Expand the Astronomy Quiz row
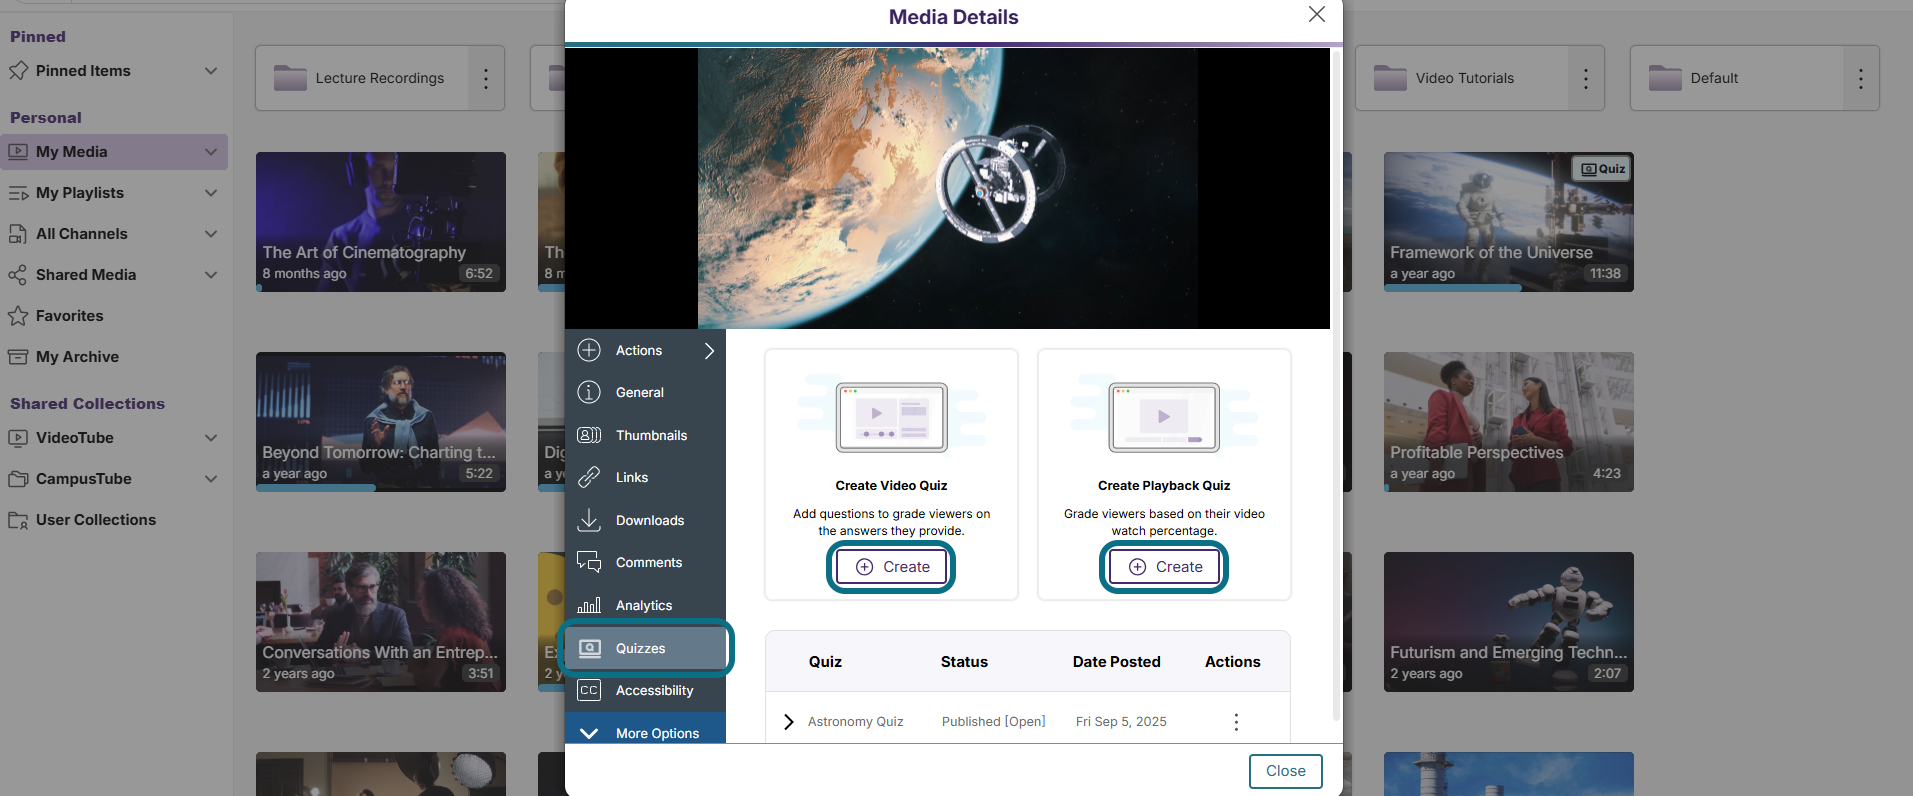This screenshot has width=1913, height=796. pos(789,721)
